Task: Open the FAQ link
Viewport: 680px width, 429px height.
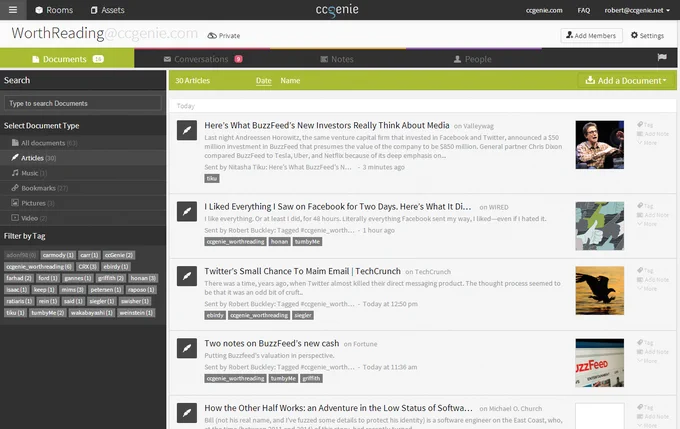Action: click(583, 10)
